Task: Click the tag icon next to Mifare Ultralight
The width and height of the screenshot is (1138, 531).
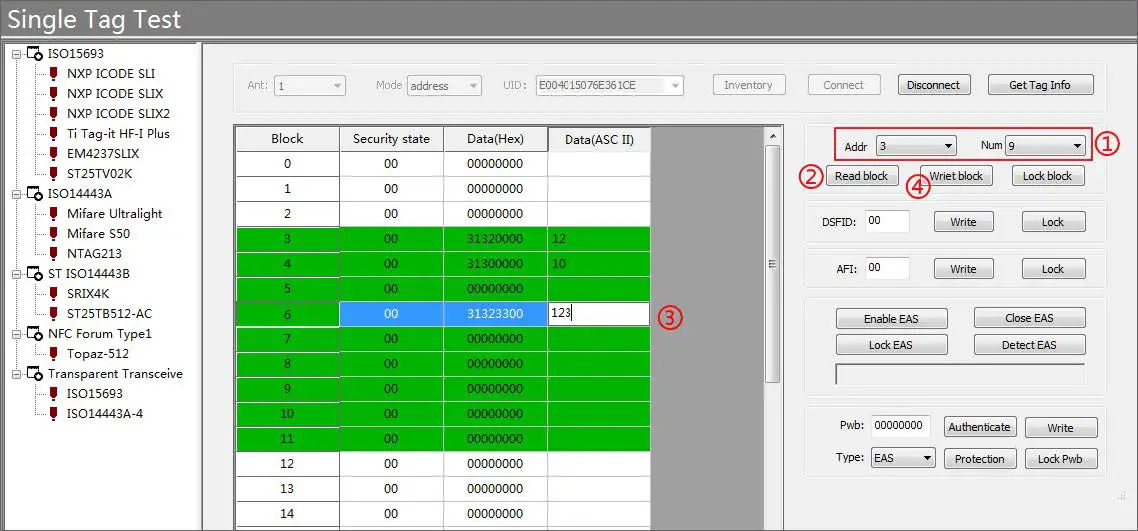Action: coord(54,214)
